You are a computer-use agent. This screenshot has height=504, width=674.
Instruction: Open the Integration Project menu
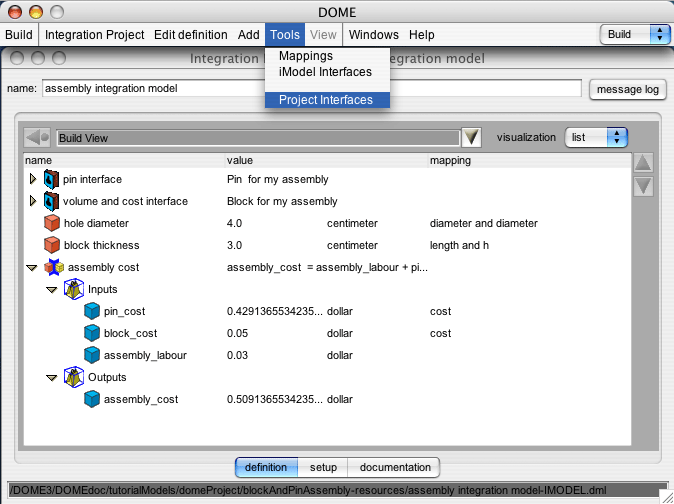(95, 35)
